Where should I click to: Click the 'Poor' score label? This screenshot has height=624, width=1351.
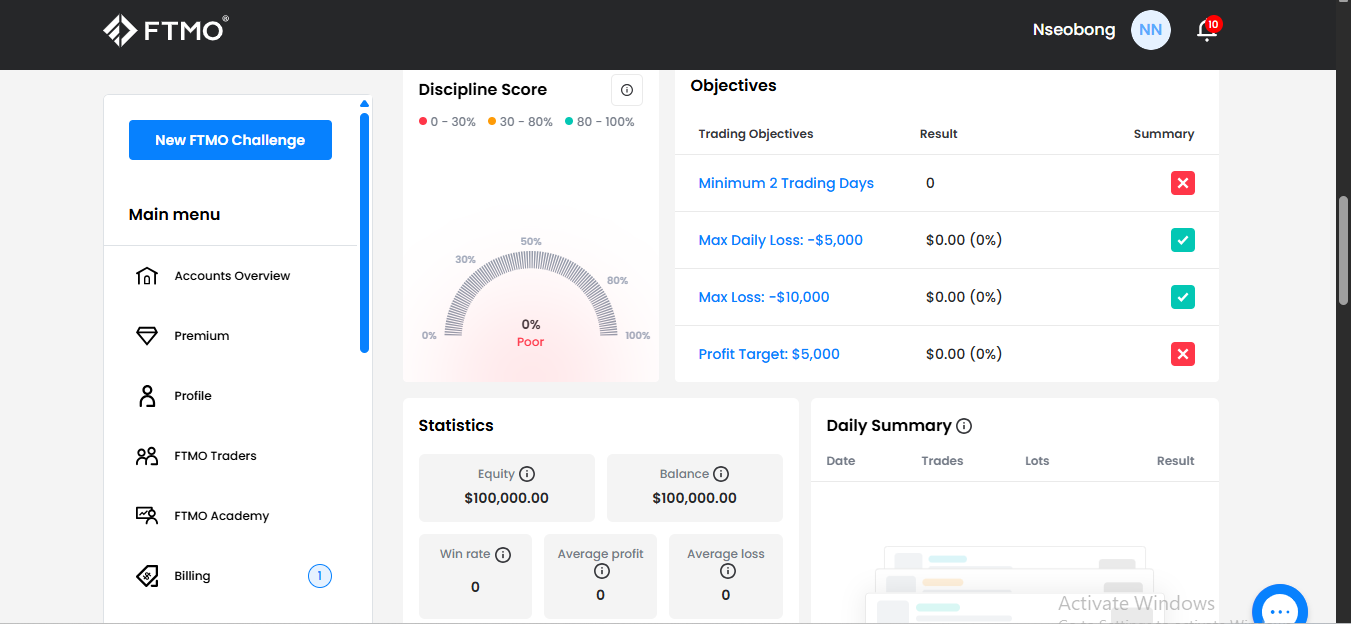point(531,342)
